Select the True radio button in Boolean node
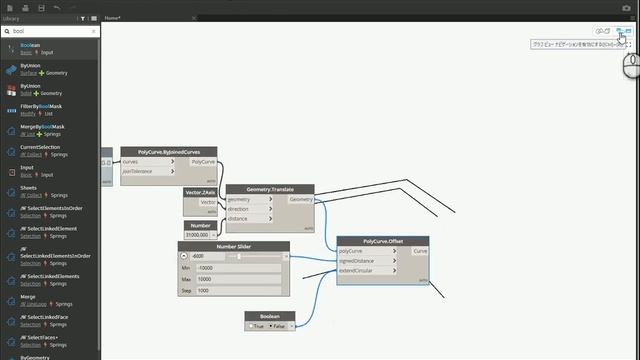This screenshot has height=360, width=640. 251,326
